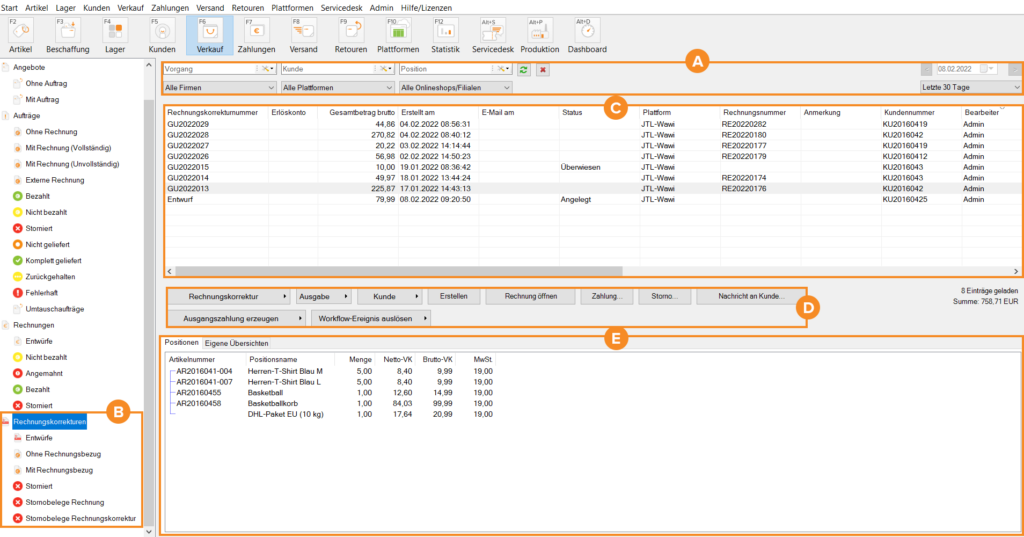Expand the Alle Plattformen dropdown

(x=337, y=88)
